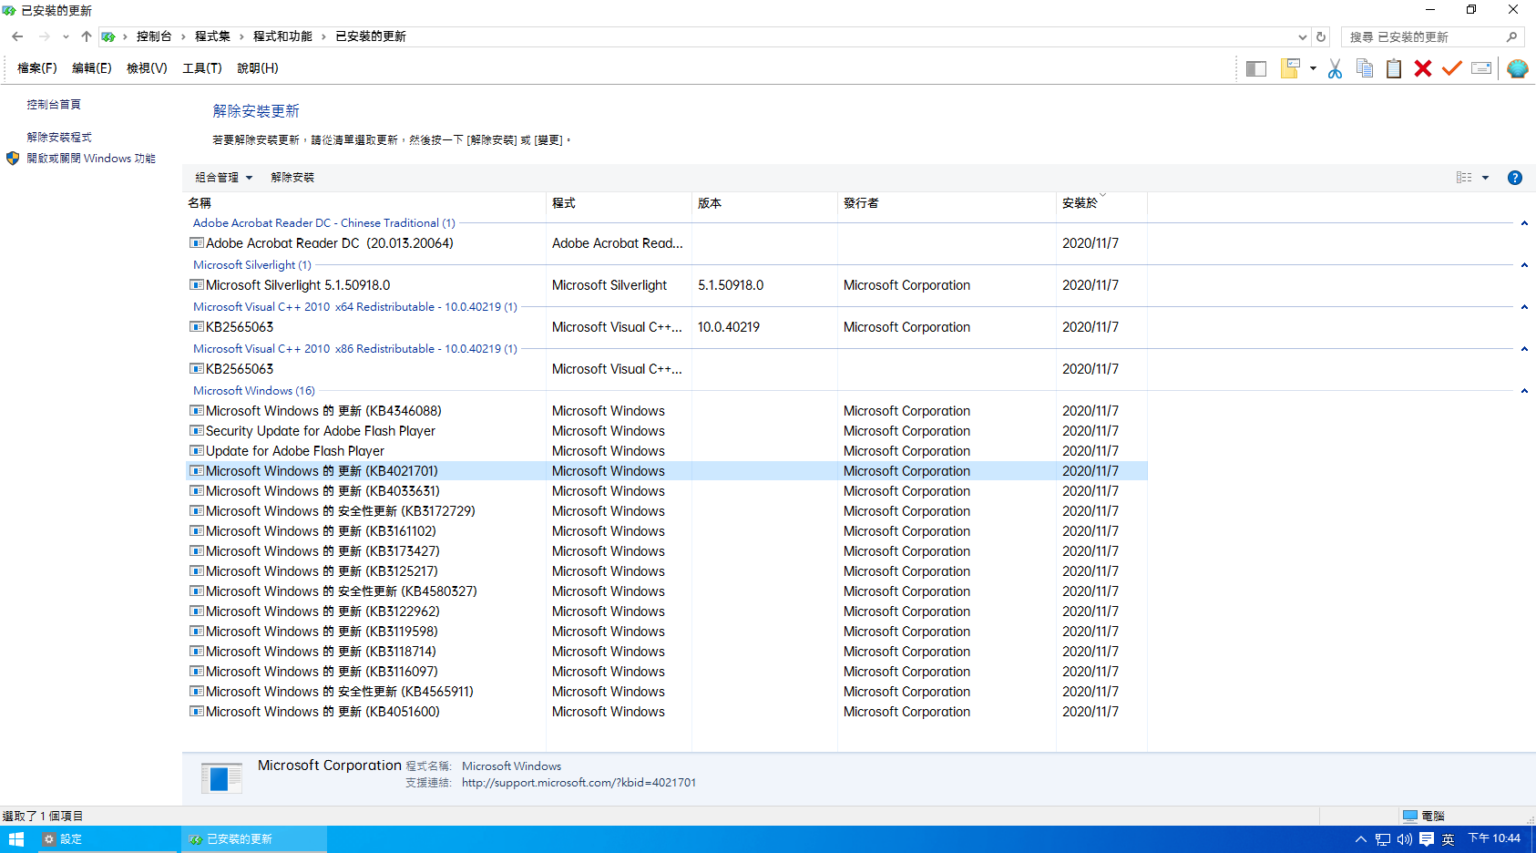Sort by the 名稱 column header
The width and height of the screenshot is (1536, 853).
coord(365,203)
